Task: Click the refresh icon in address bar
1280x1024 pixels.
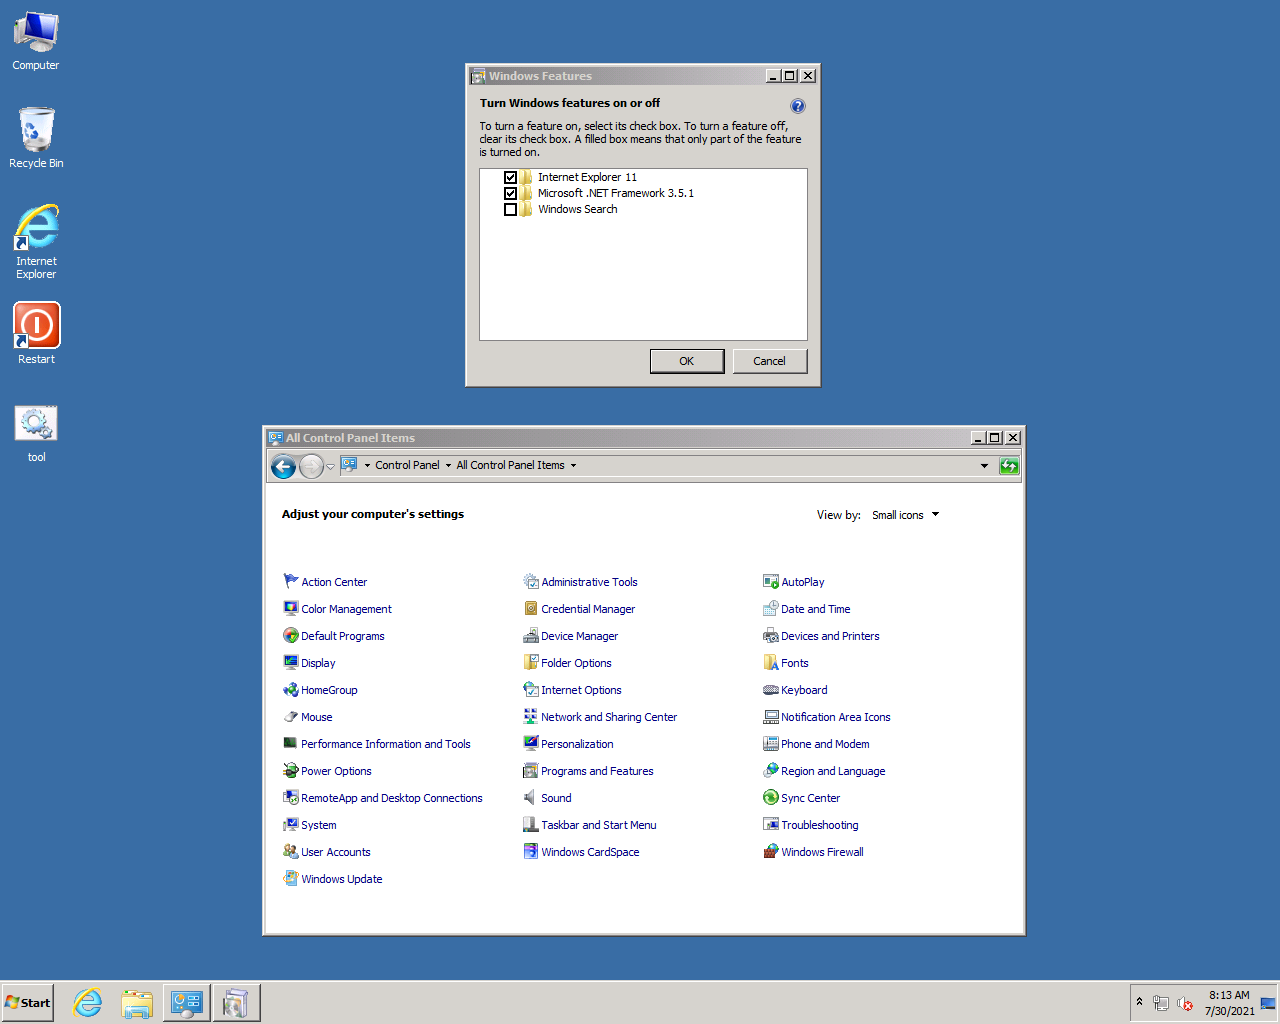Action: pyautogui.click(x=1009, y=466)
